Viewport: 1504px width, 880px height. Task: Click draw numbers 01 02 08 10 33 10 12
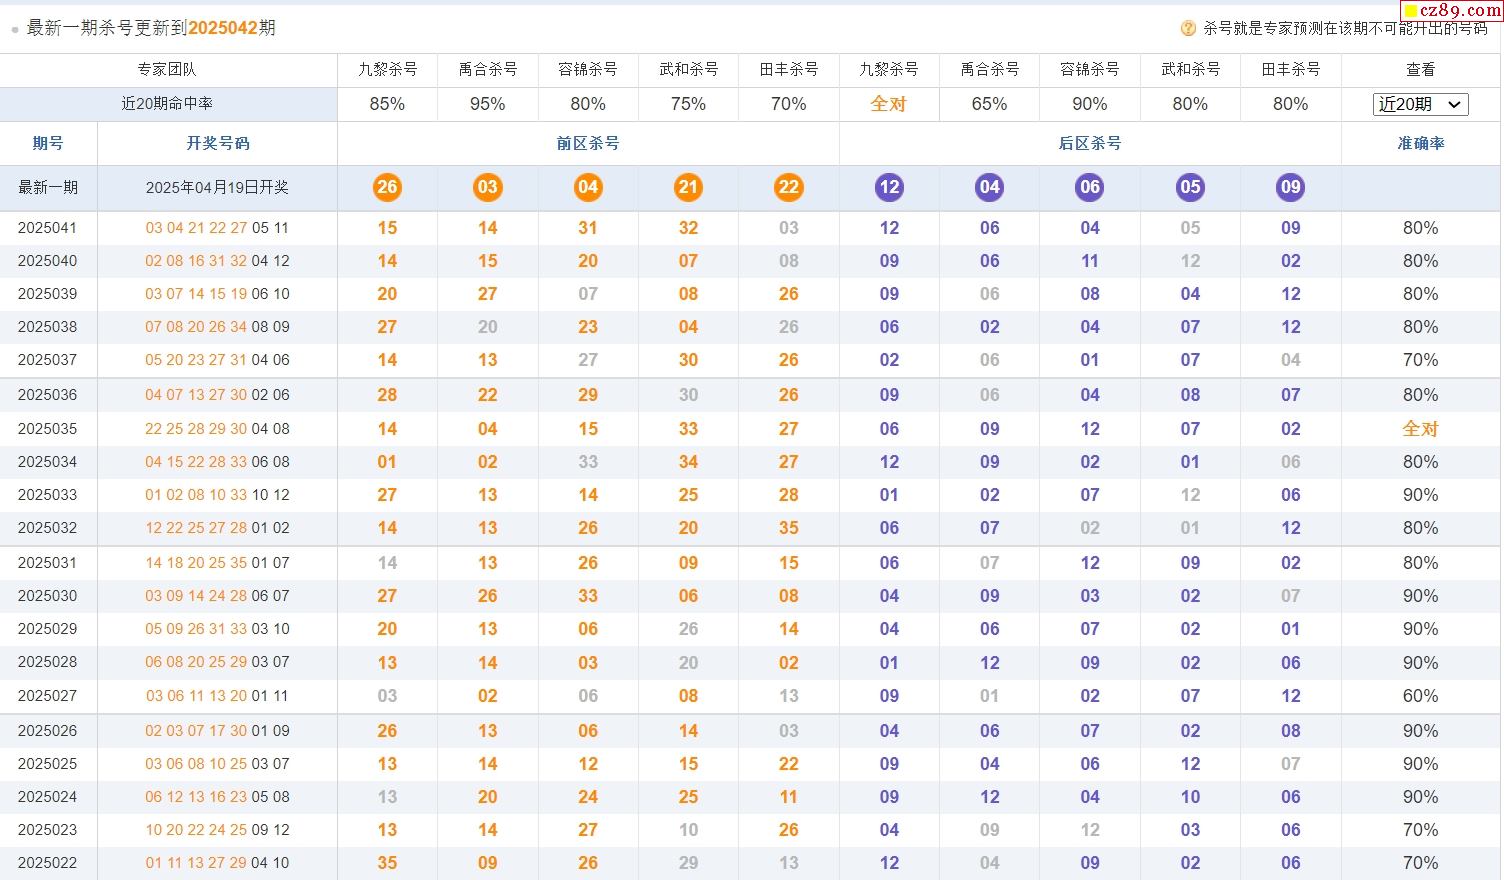217,495
